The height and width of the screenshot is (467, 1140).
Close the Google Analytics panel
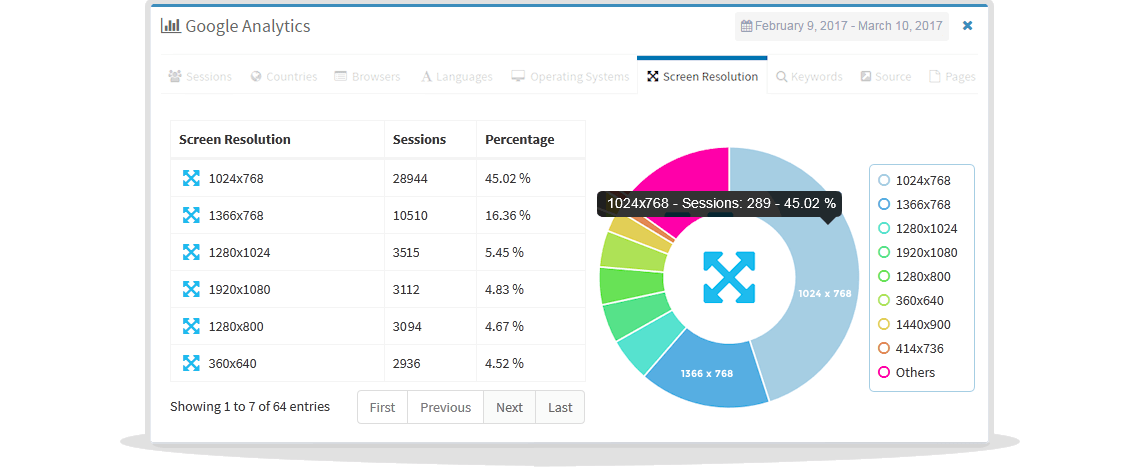point(967,25)
